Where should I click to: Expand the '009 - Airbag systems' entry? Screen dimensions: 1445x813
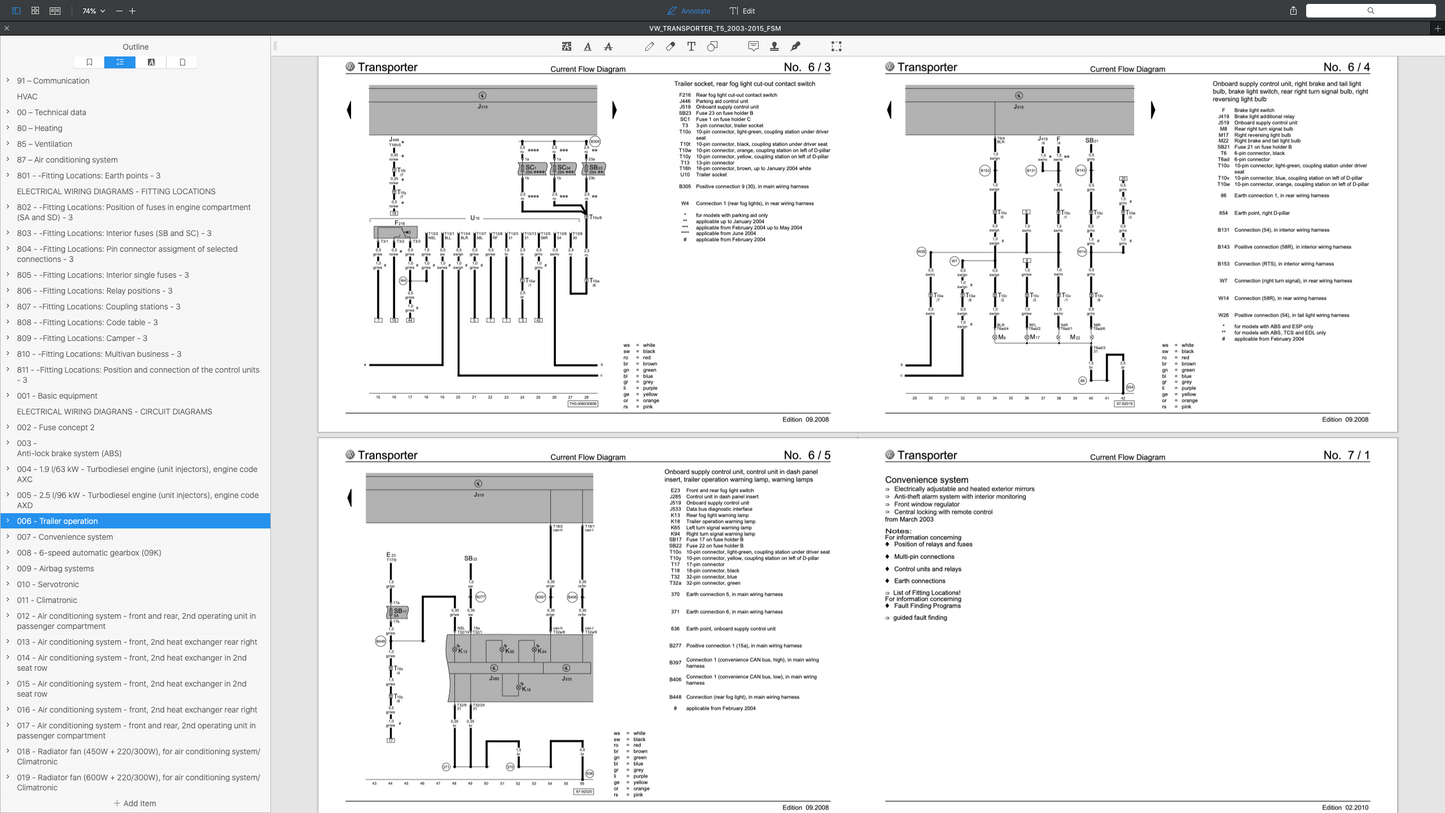click(x=8, y=569)
